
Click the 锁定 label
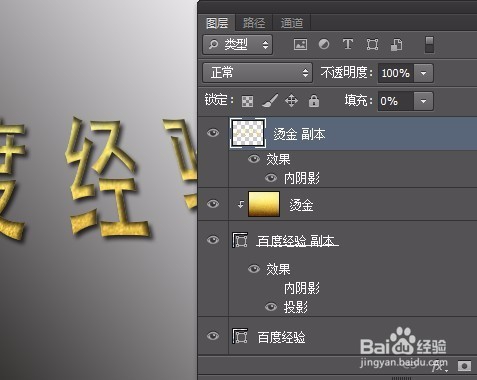[219, 100]
